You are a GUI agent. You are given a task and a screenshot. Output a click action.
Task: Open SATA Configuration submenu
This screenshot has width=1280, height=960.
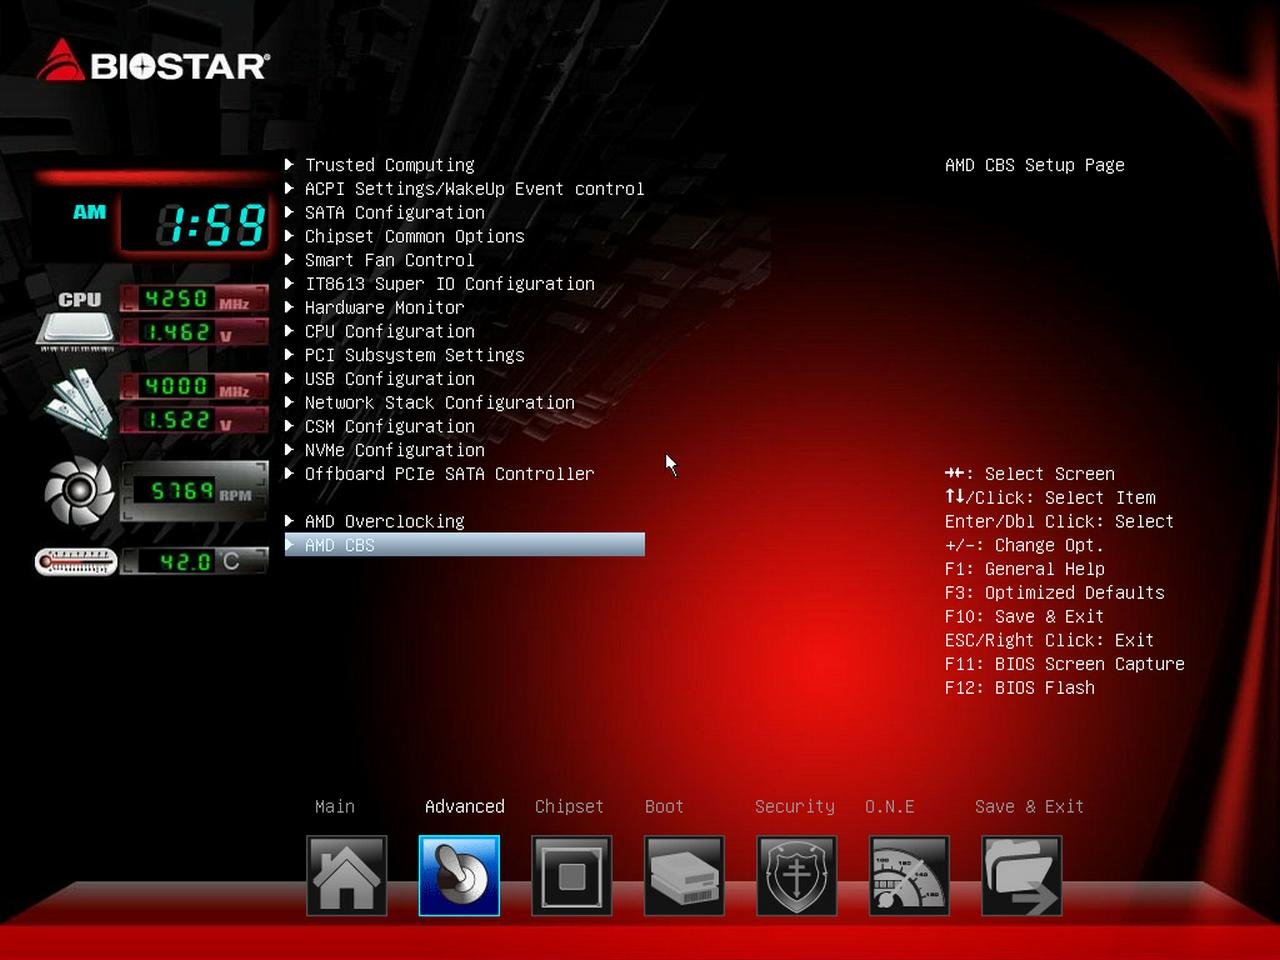click(x=394, y=213)
